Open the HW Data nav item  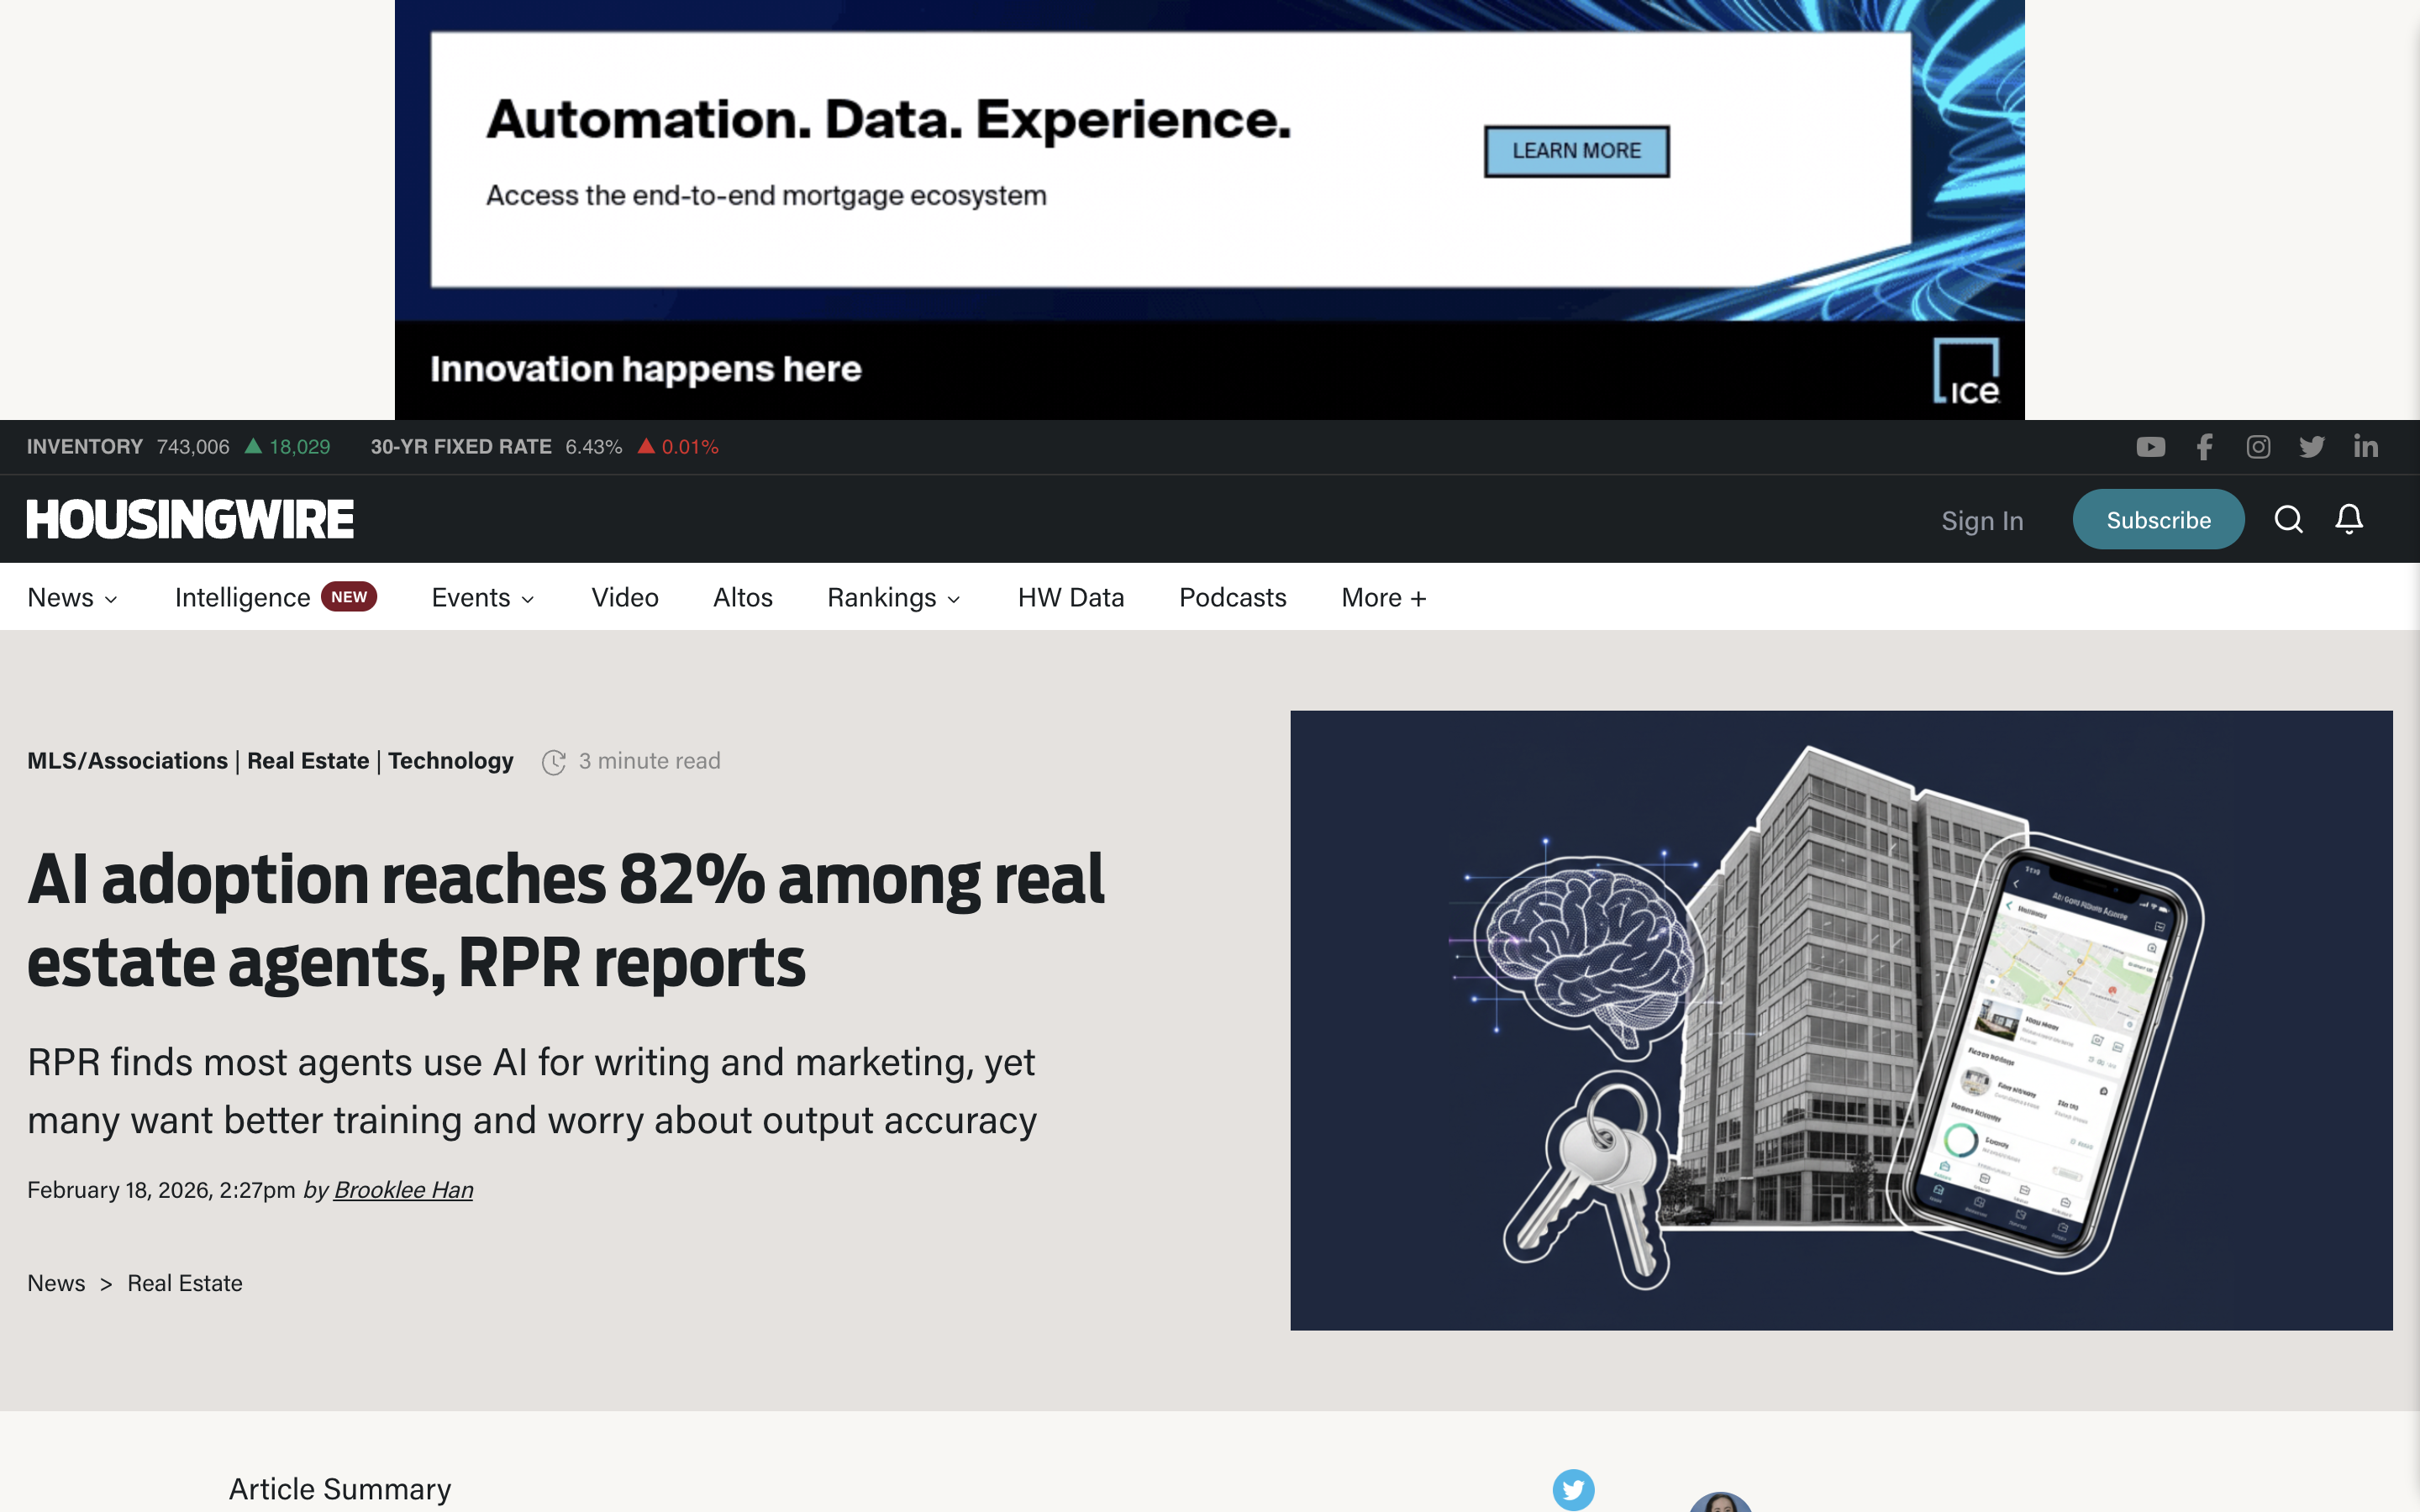click(x=1071, y=598)
